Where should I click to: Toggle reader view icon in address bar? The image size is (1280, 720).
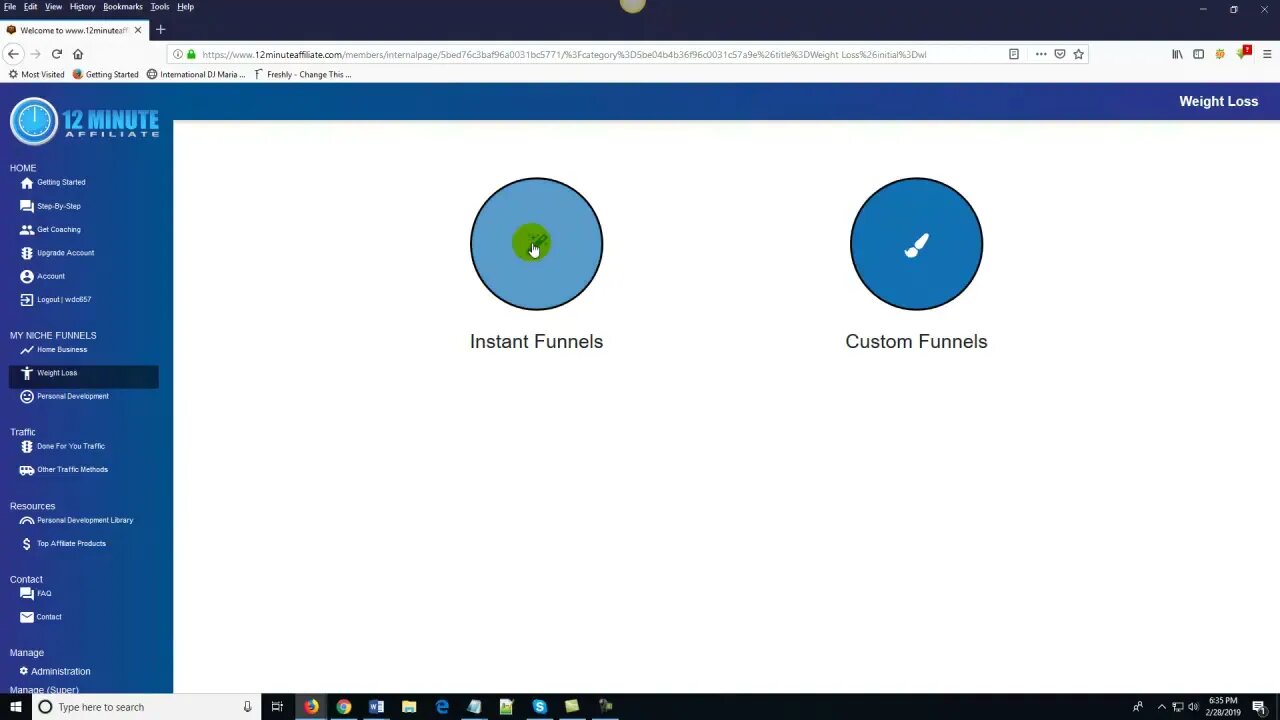pos(1014,54)
